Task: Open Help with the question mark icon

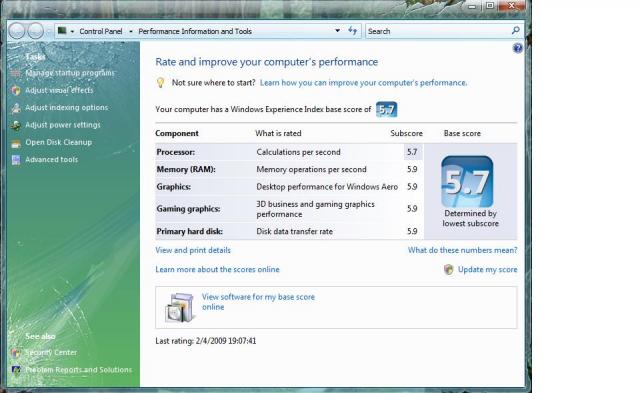Action: [518, 49]
